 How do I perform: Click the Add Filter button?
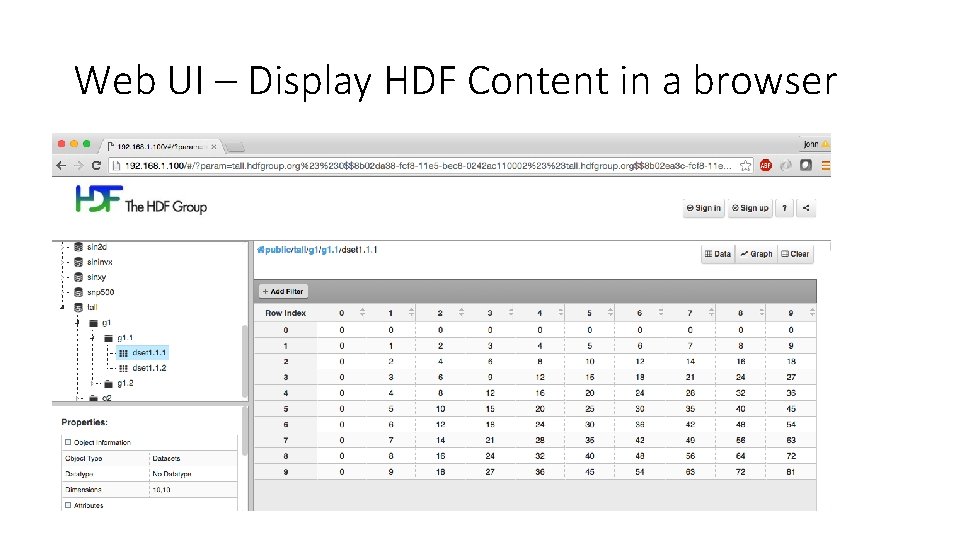pyautogui.click(x=283, y=291)
